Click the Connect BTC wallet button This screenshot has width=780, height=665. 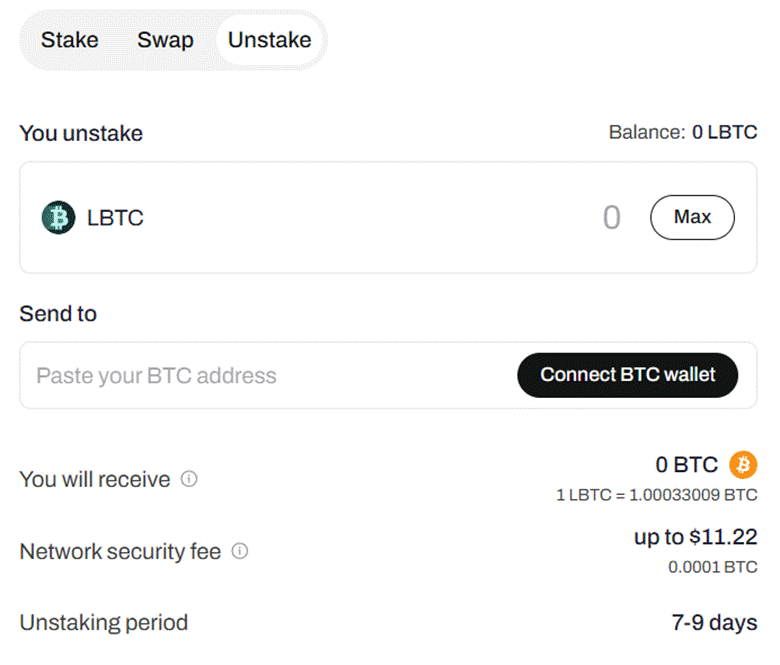coord(628,375)
